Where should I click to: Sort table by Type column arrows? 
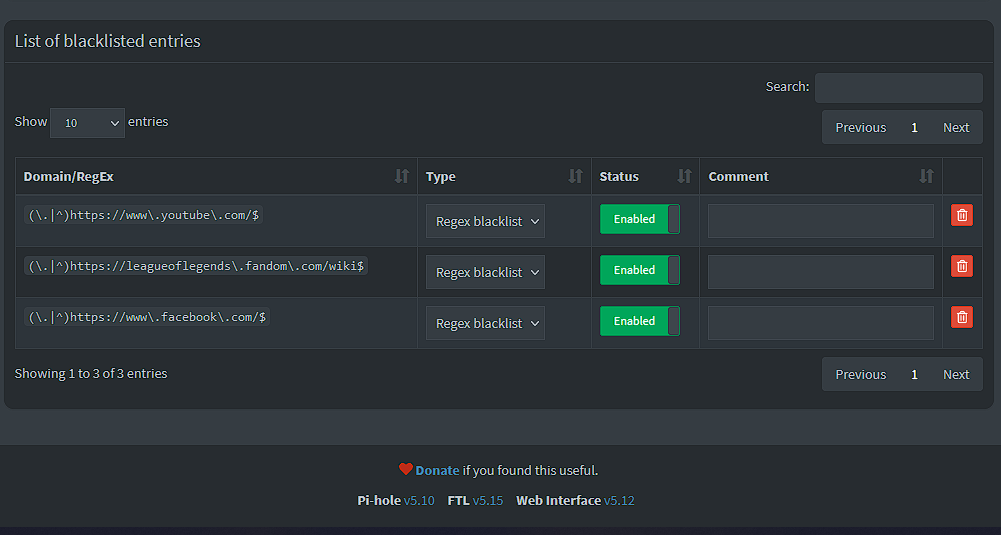point(575,176)
